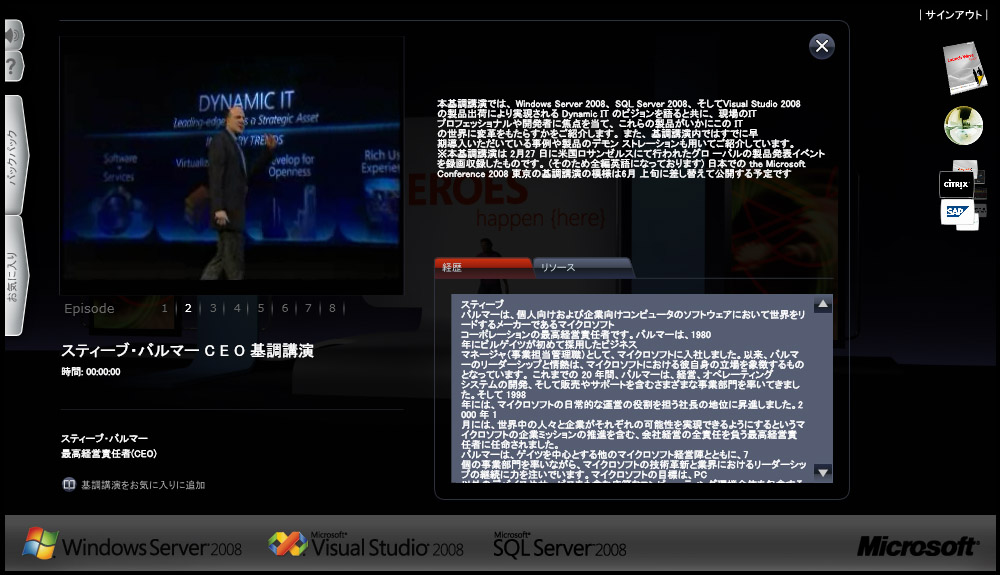Select episode 8

(x=332, y=308)
